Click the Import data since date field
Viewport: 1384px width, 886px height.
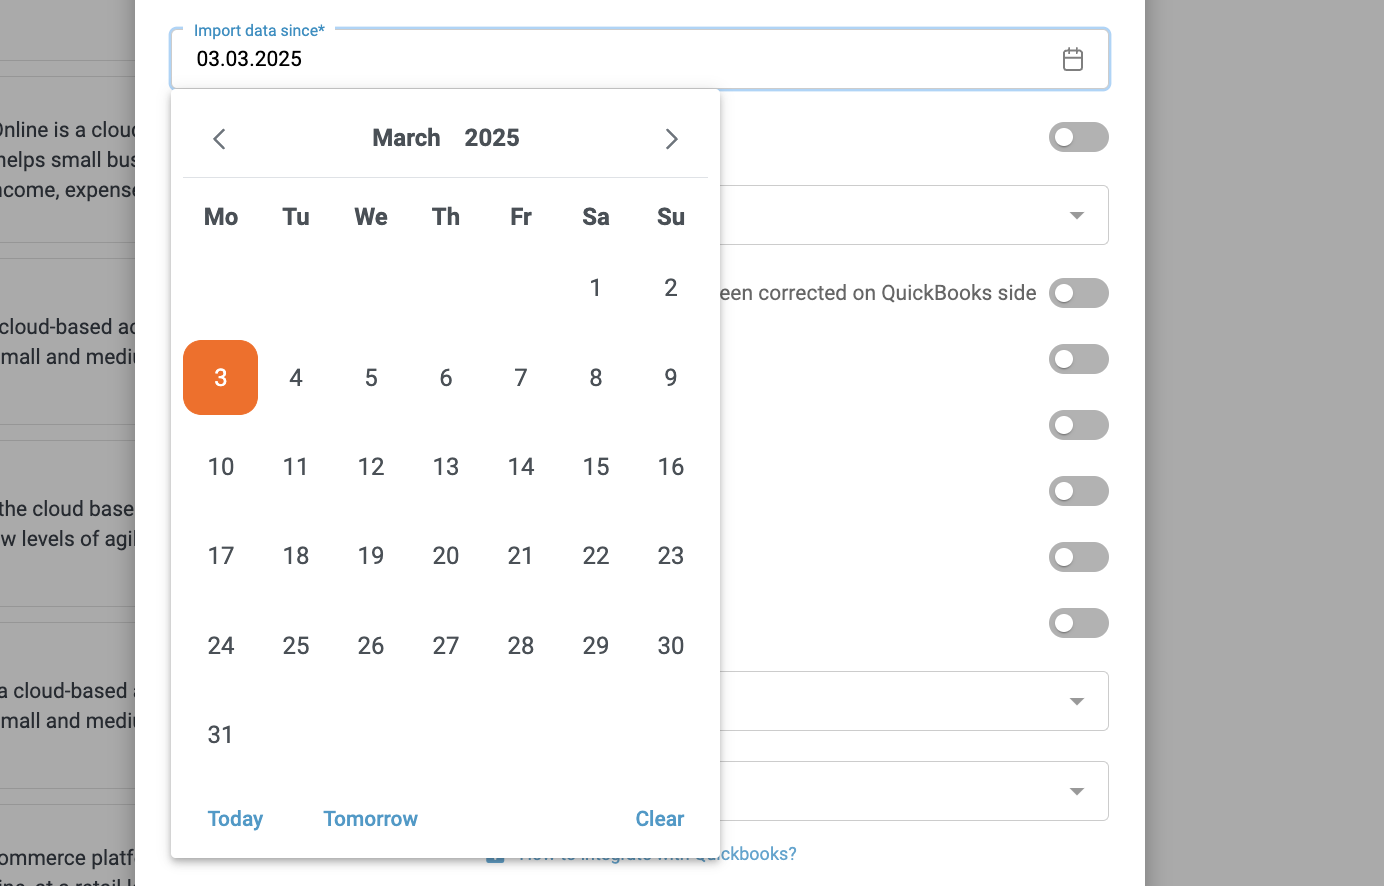[640, 59]
